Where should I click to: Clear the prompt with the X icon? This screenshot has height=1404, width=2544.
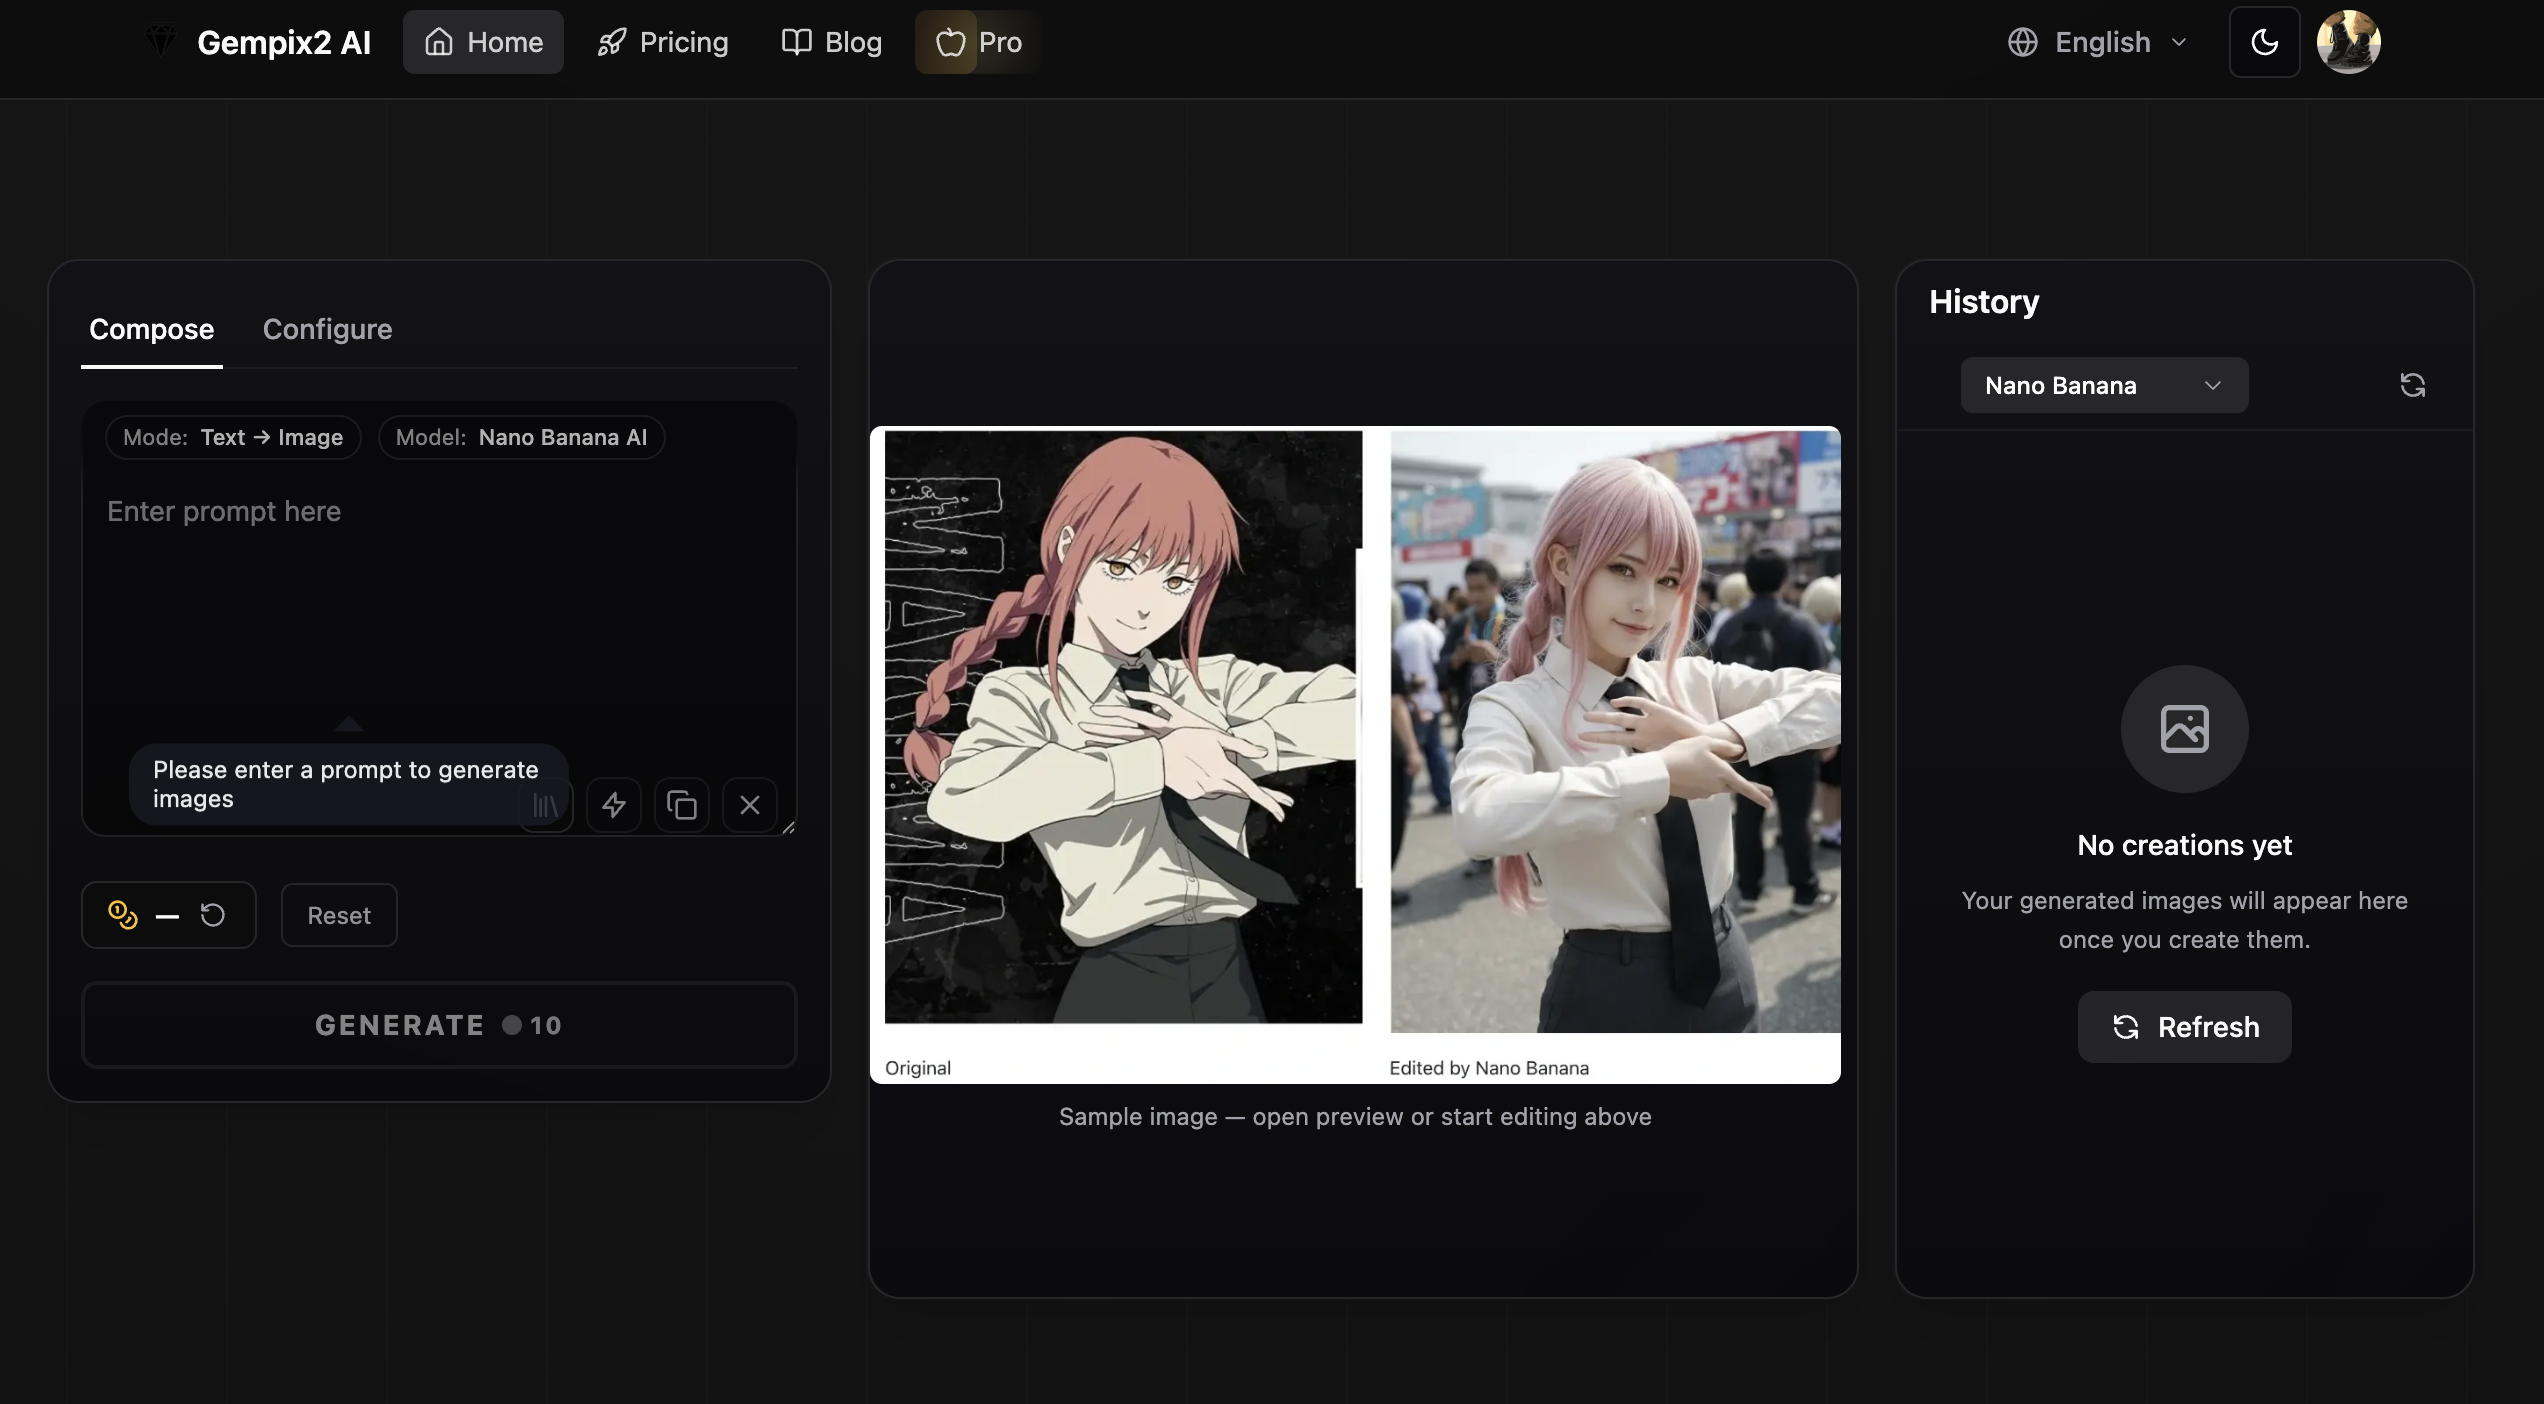[749, 805]
